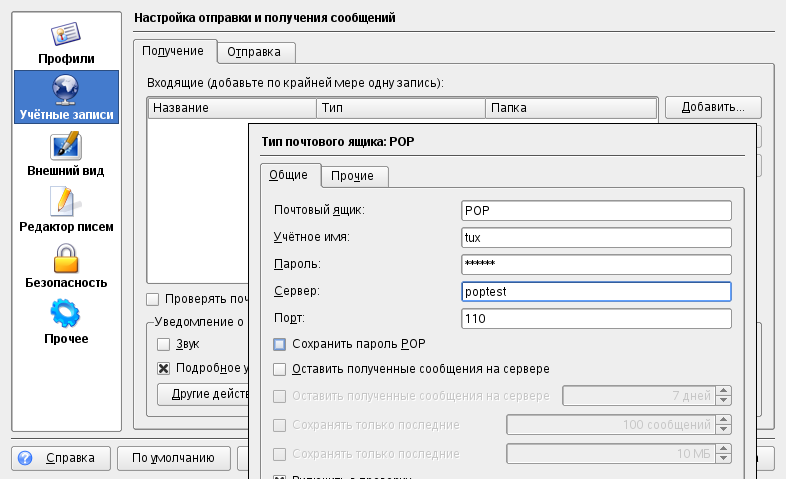Select the Общие tab

(288, 175)
